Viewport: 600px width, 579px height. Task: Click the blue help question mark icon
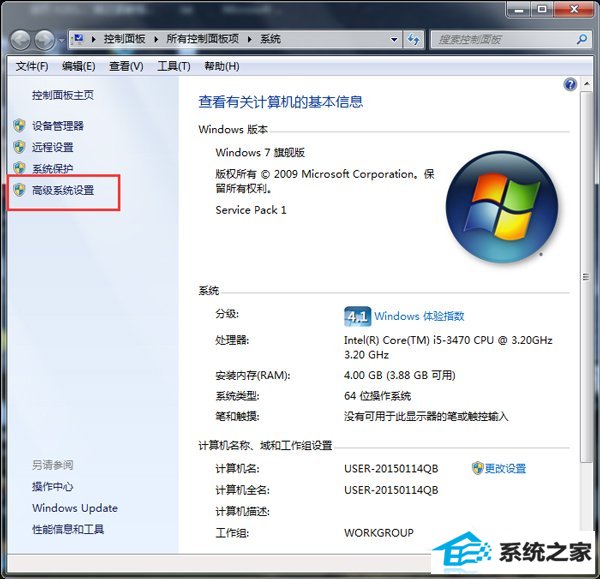tap(570, 84)
